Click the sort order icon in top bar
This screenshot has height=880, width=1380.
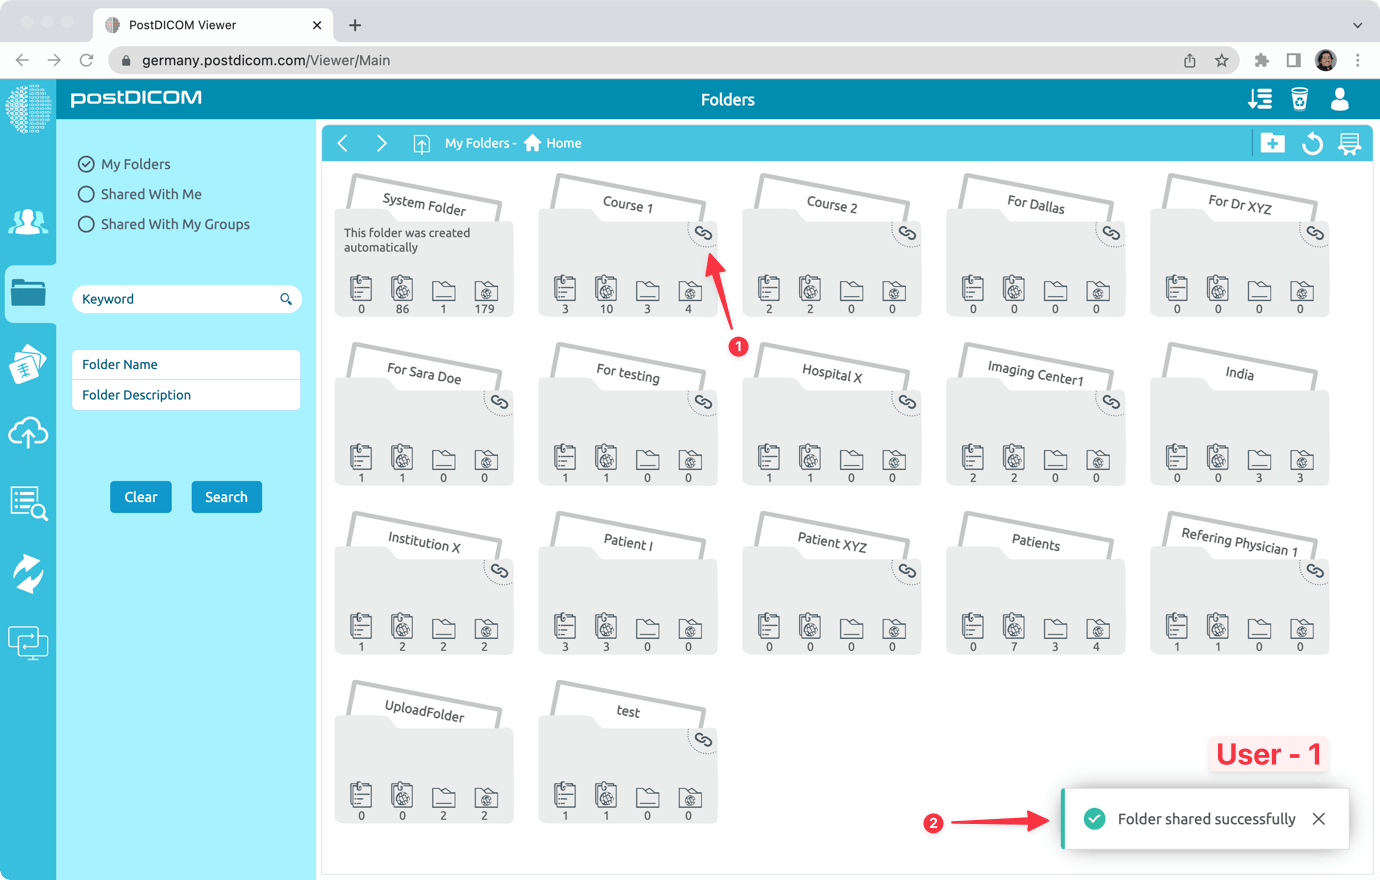click(x=1259, y=99)
